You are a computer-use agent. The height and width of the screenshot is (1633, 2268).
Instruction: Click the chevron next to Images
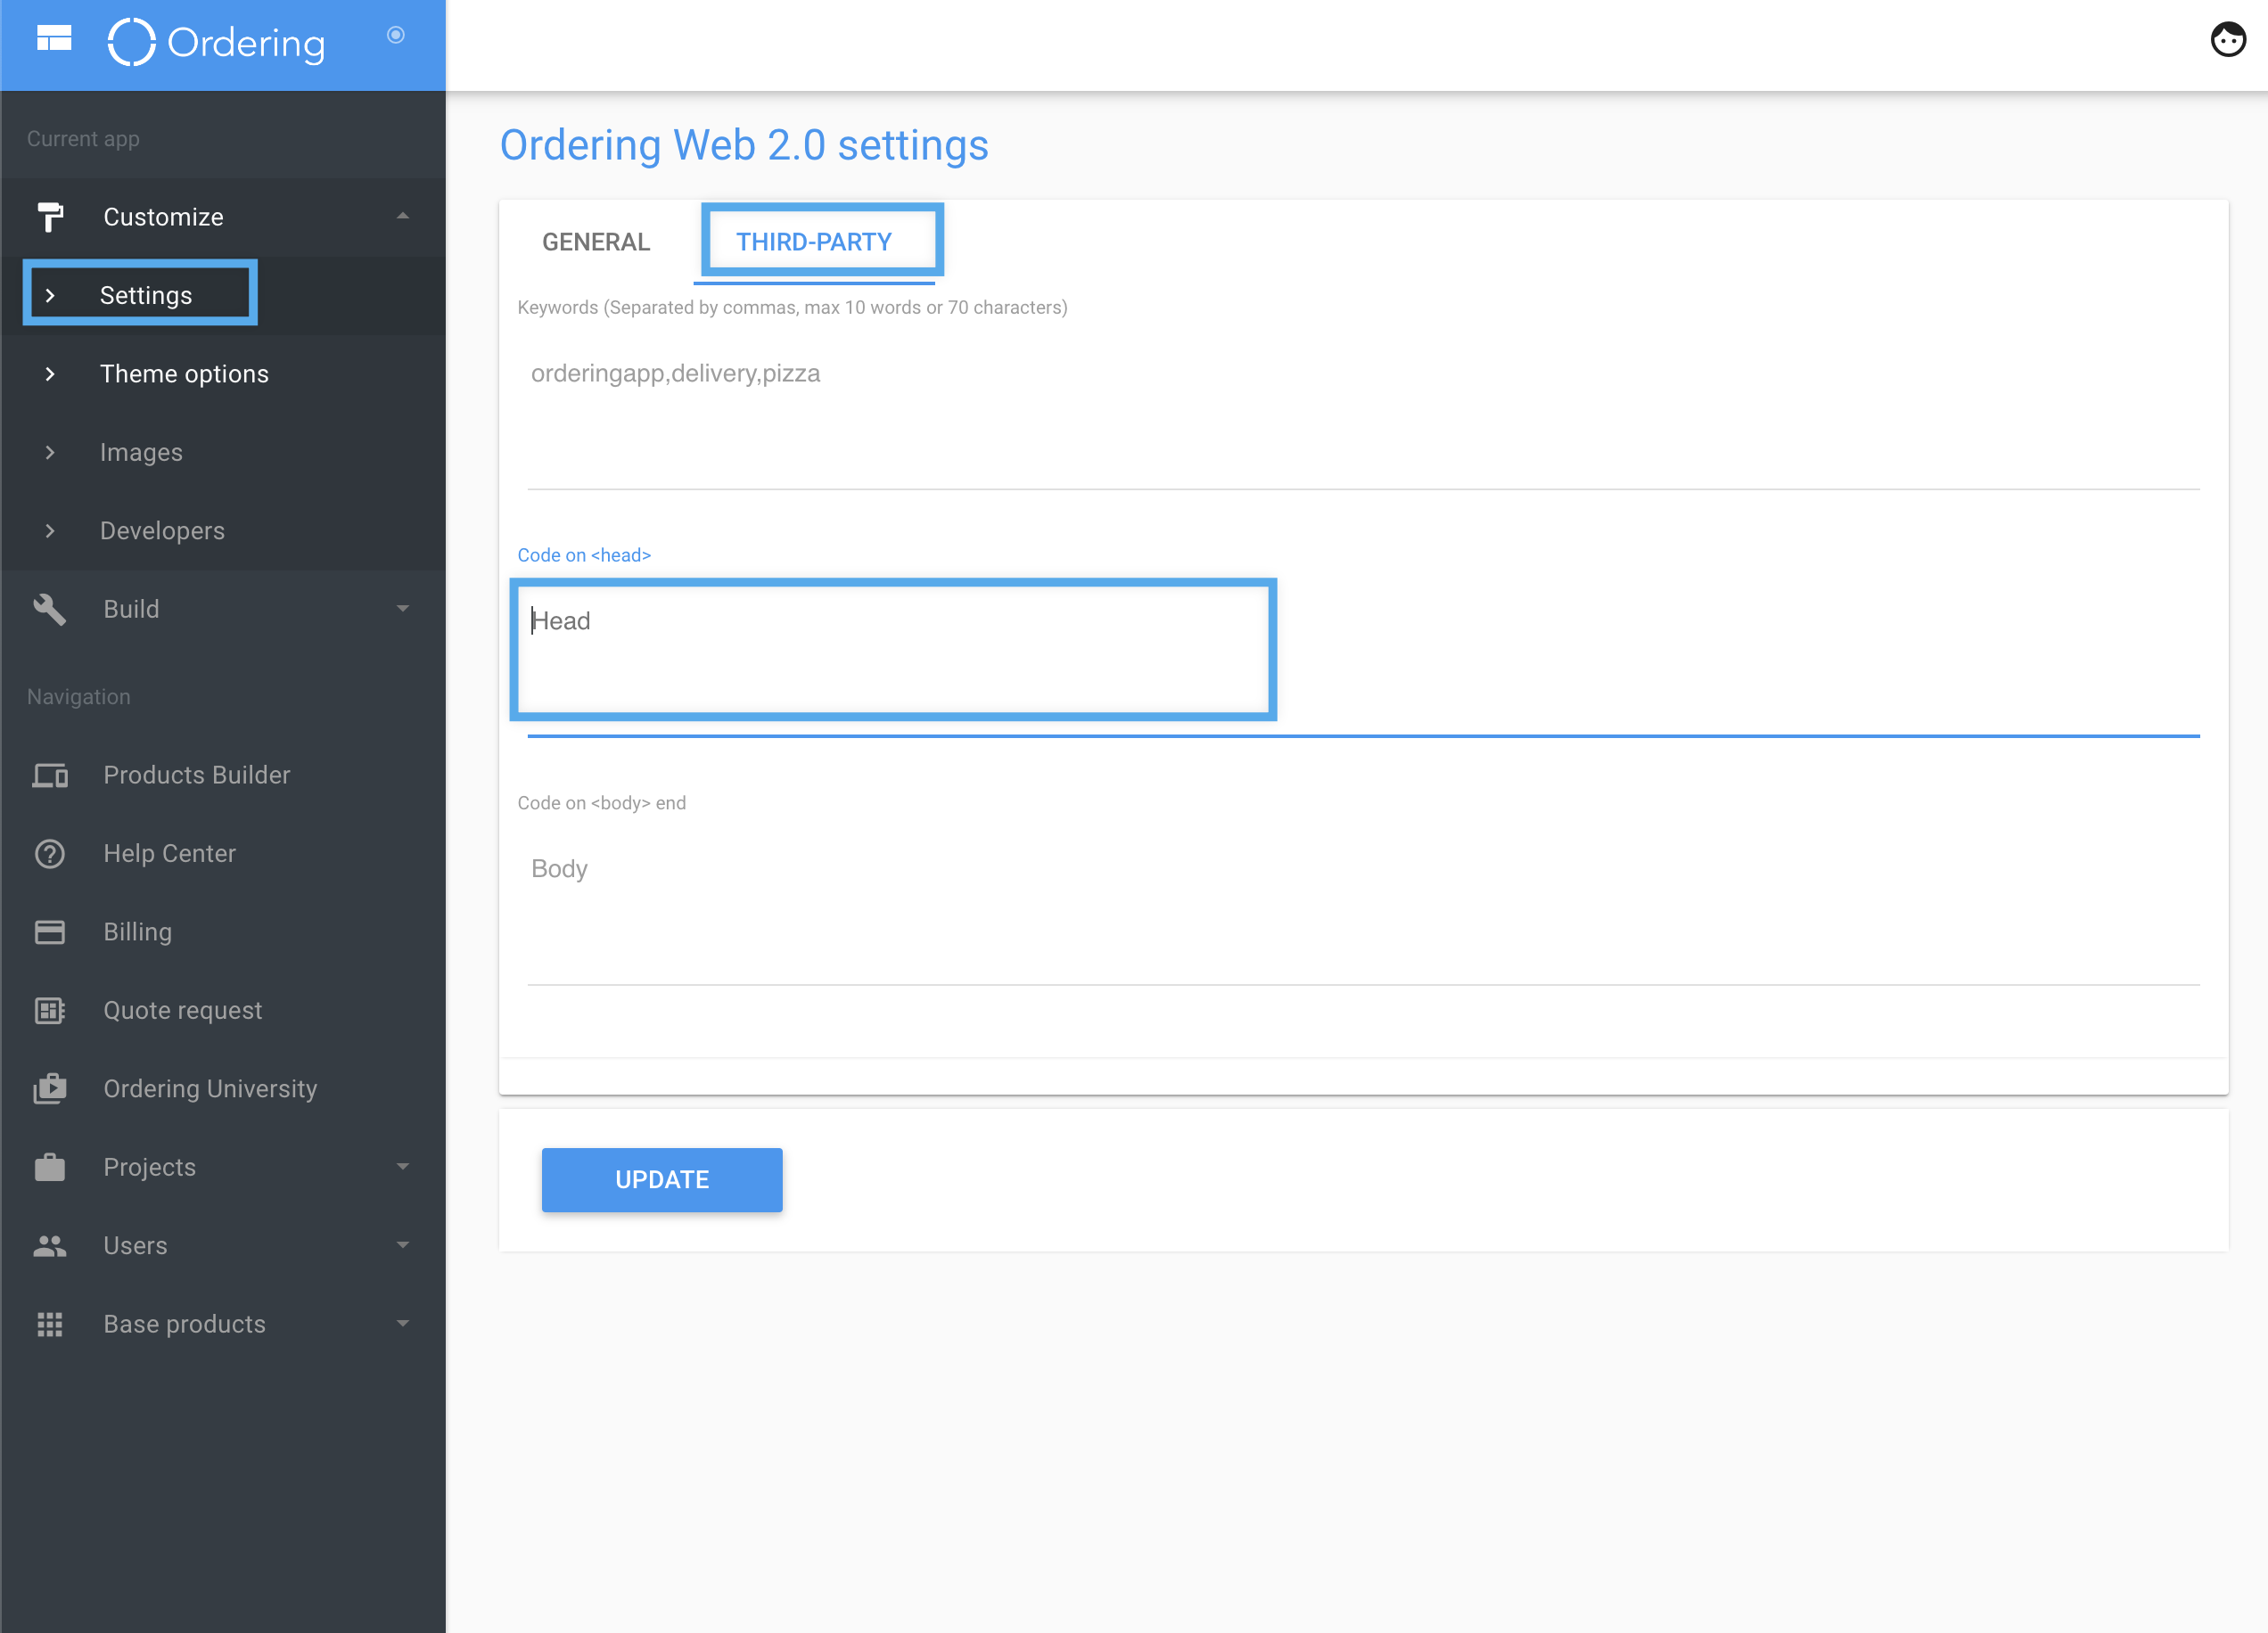click(50, 452)
